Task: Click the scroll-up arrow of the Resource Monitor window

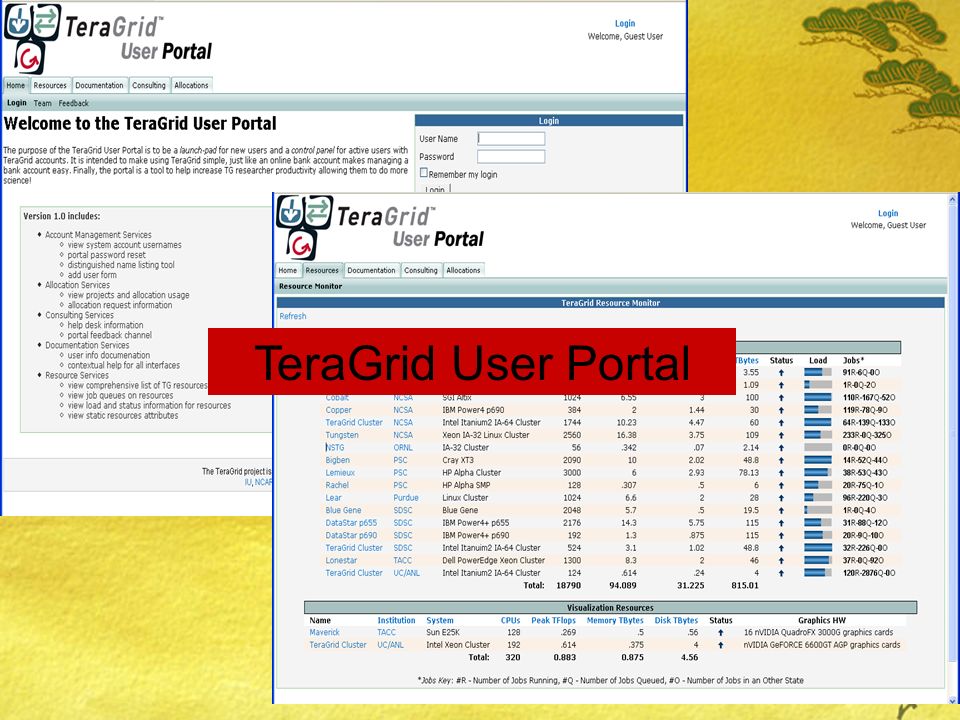Action: (953, 200)
